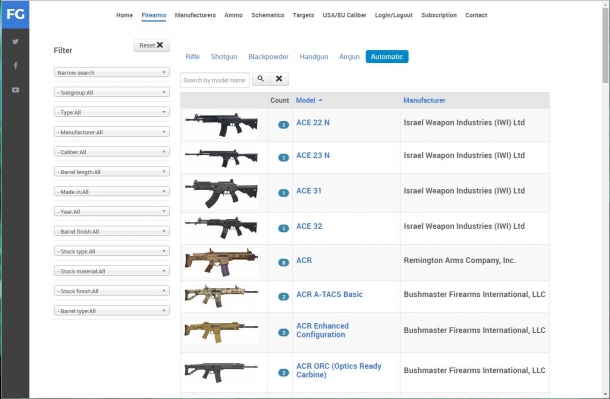Viewport: 610px width, 399px height.
Task: Open the Firearms menu item
Action: coord(154,15)
